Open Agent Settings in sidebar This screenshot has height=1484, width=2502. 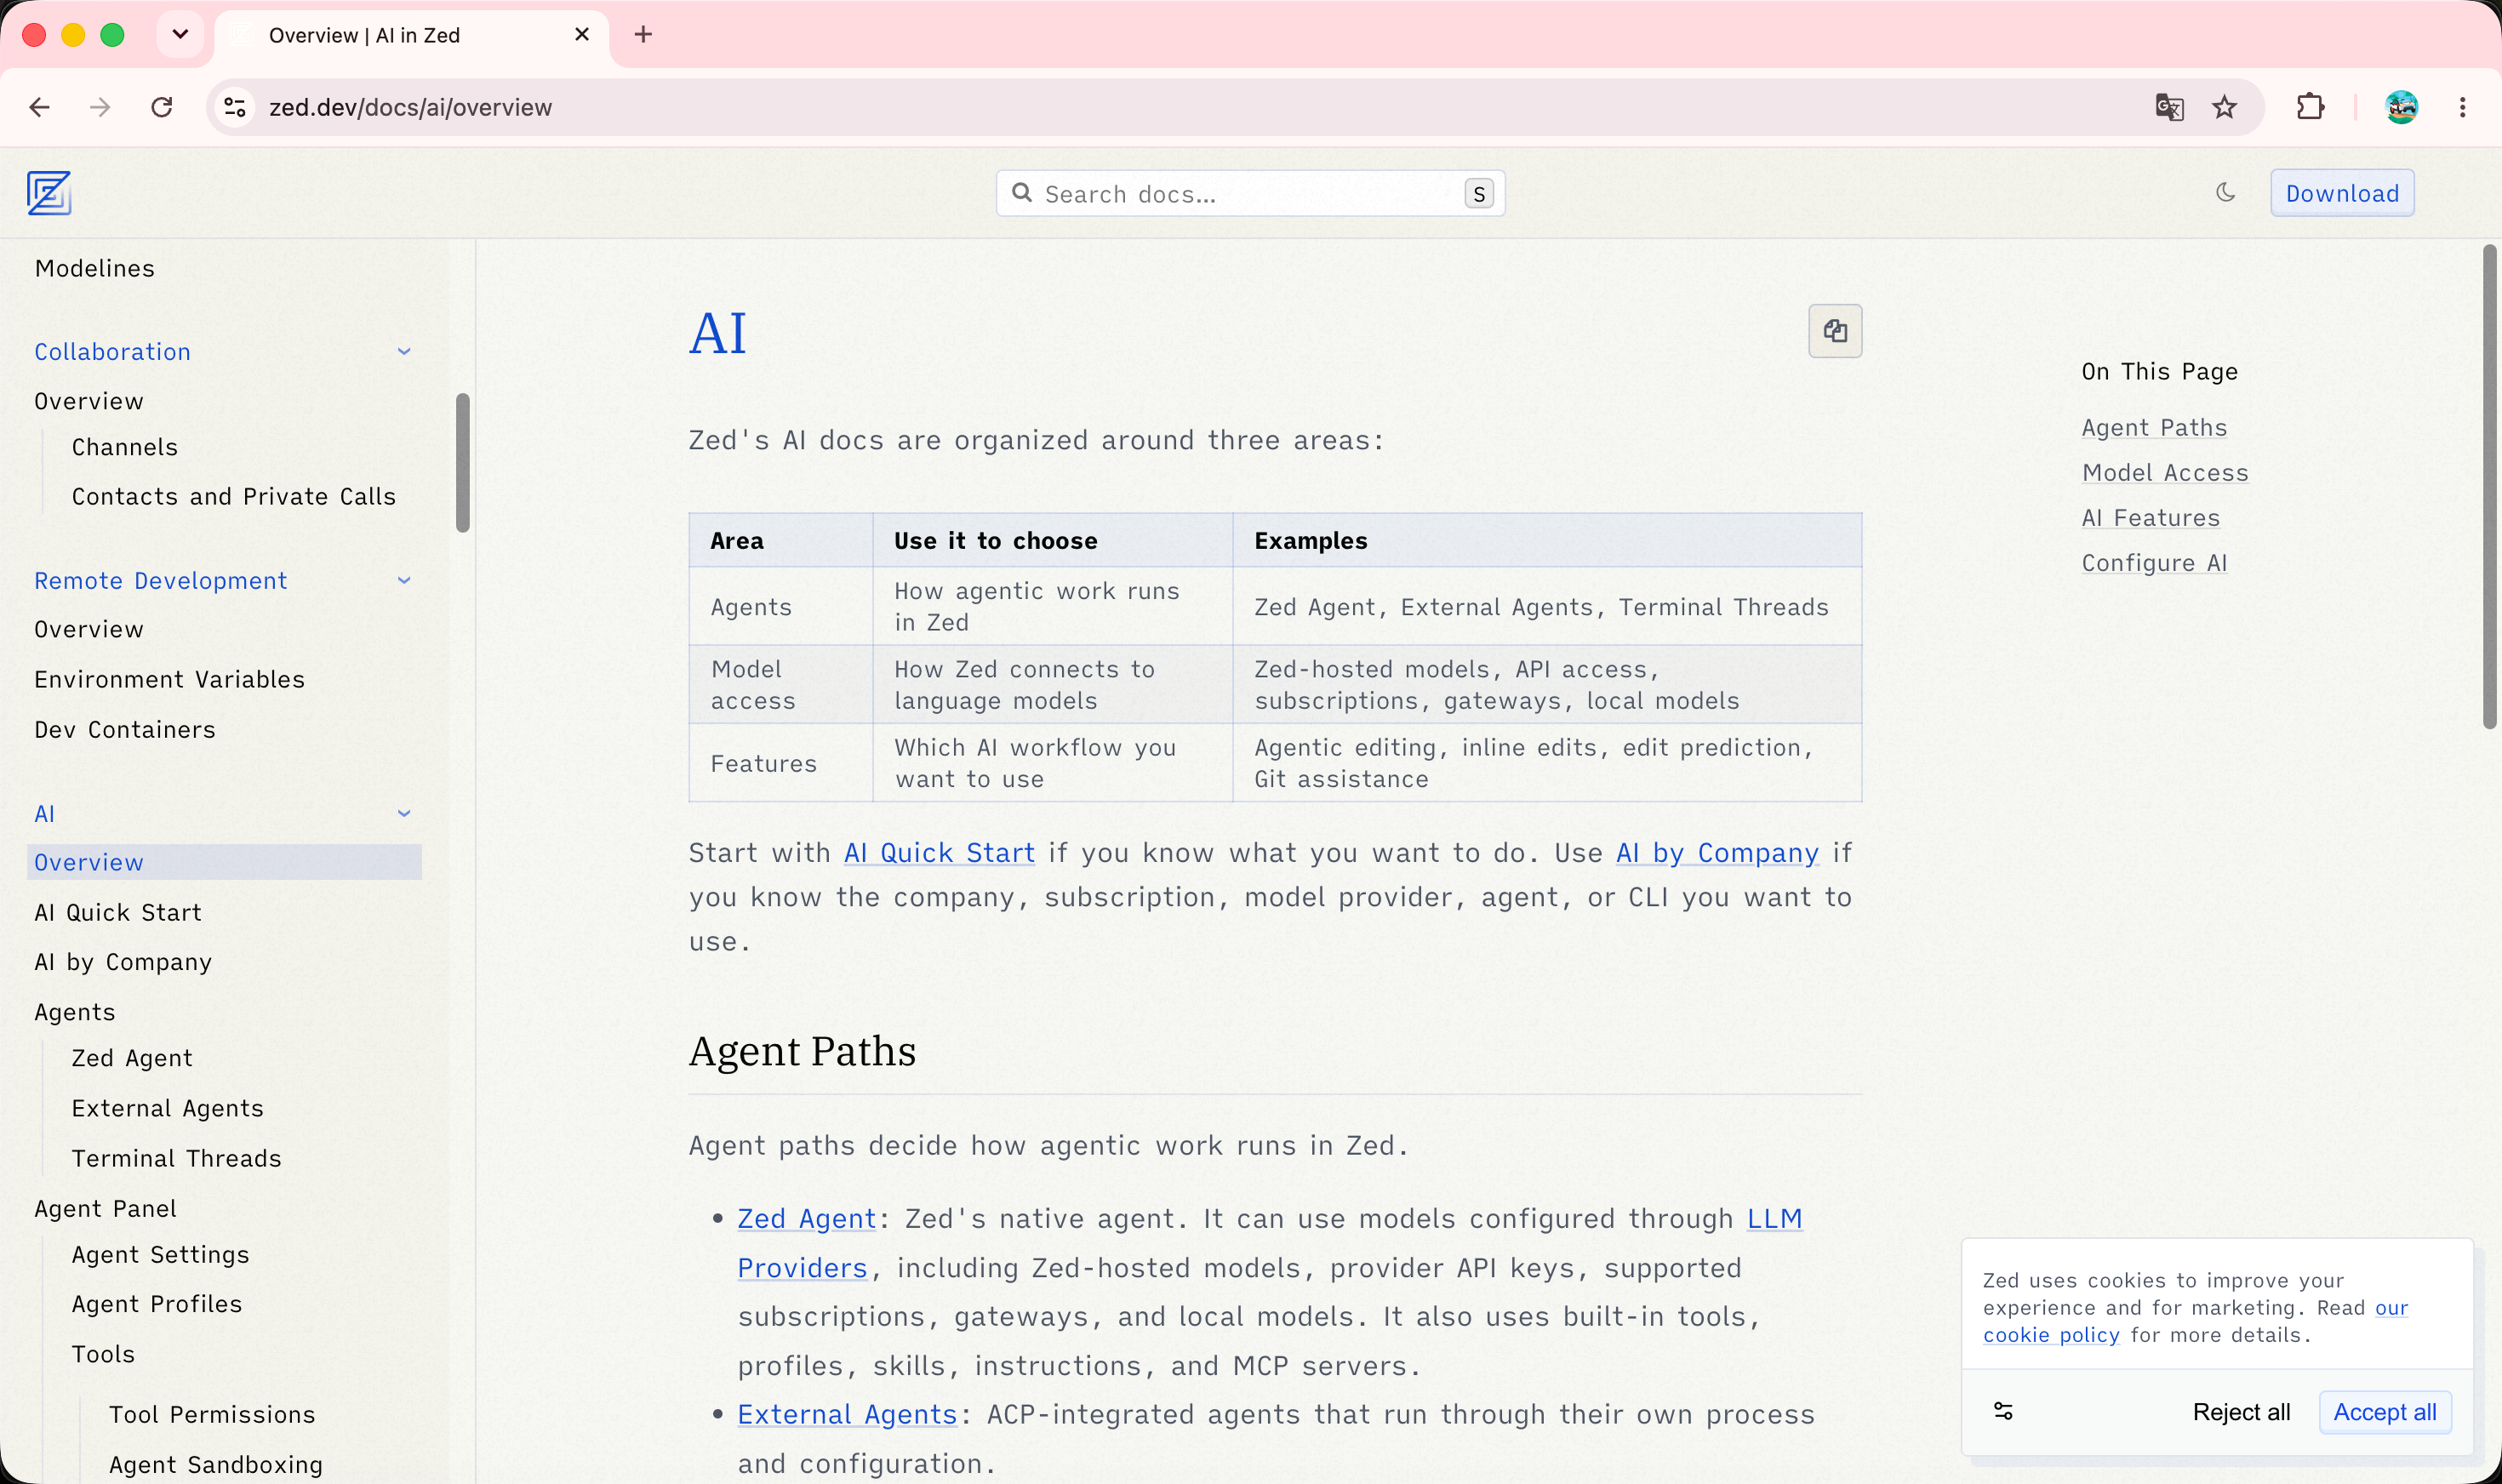point(160,1254)
